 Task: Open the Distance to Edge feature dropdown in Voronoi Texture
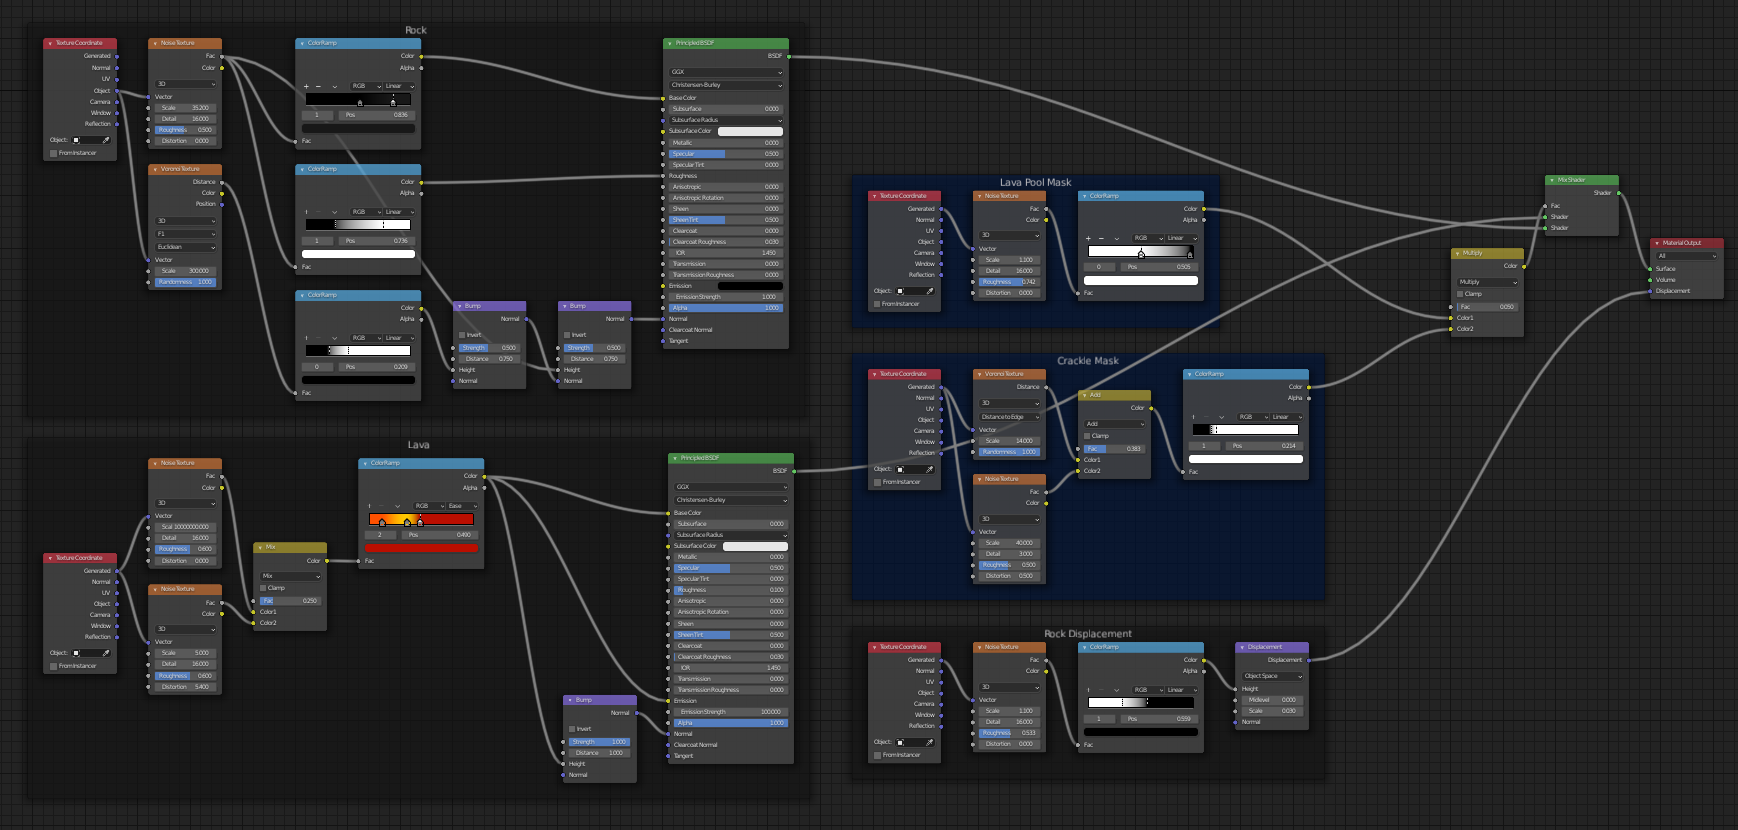click(1010, 417)
